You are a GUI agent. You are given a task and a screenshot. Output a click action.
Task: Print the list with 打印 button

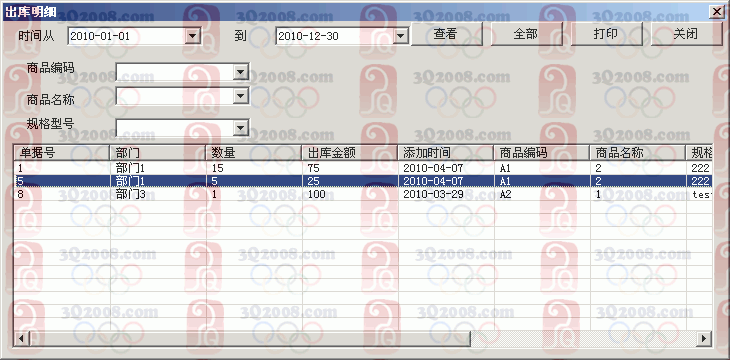607,34
